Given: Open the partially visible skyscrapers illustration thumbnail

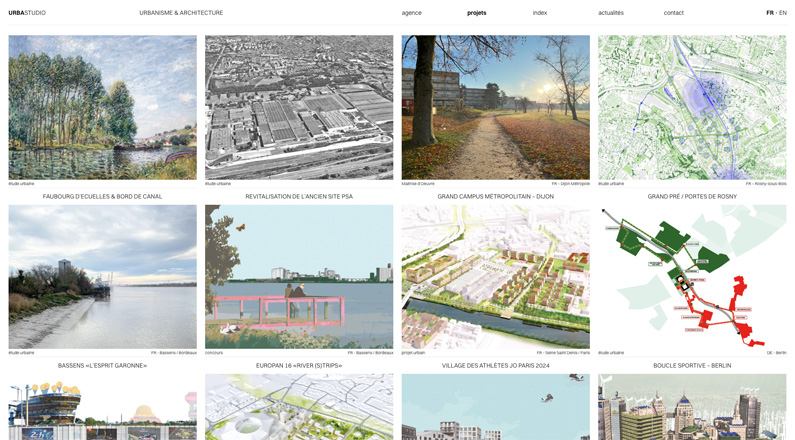Looking at the screenshot, I should click(692, 407).
